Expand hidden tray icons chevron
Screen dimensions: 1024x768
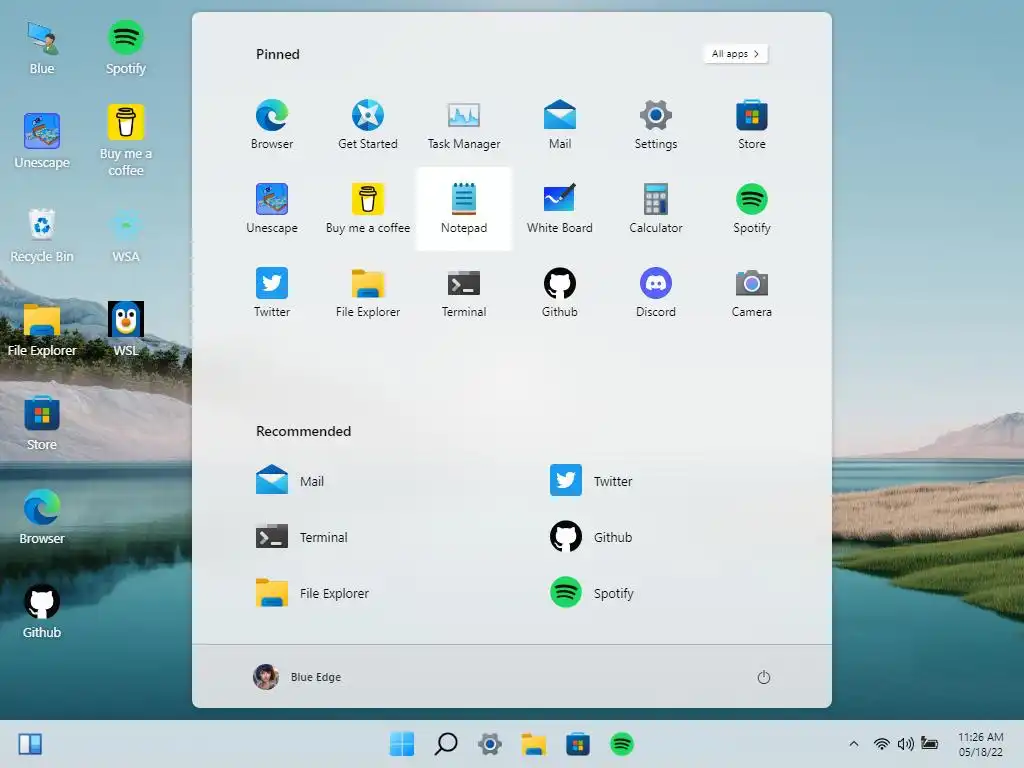coord(854,744)
